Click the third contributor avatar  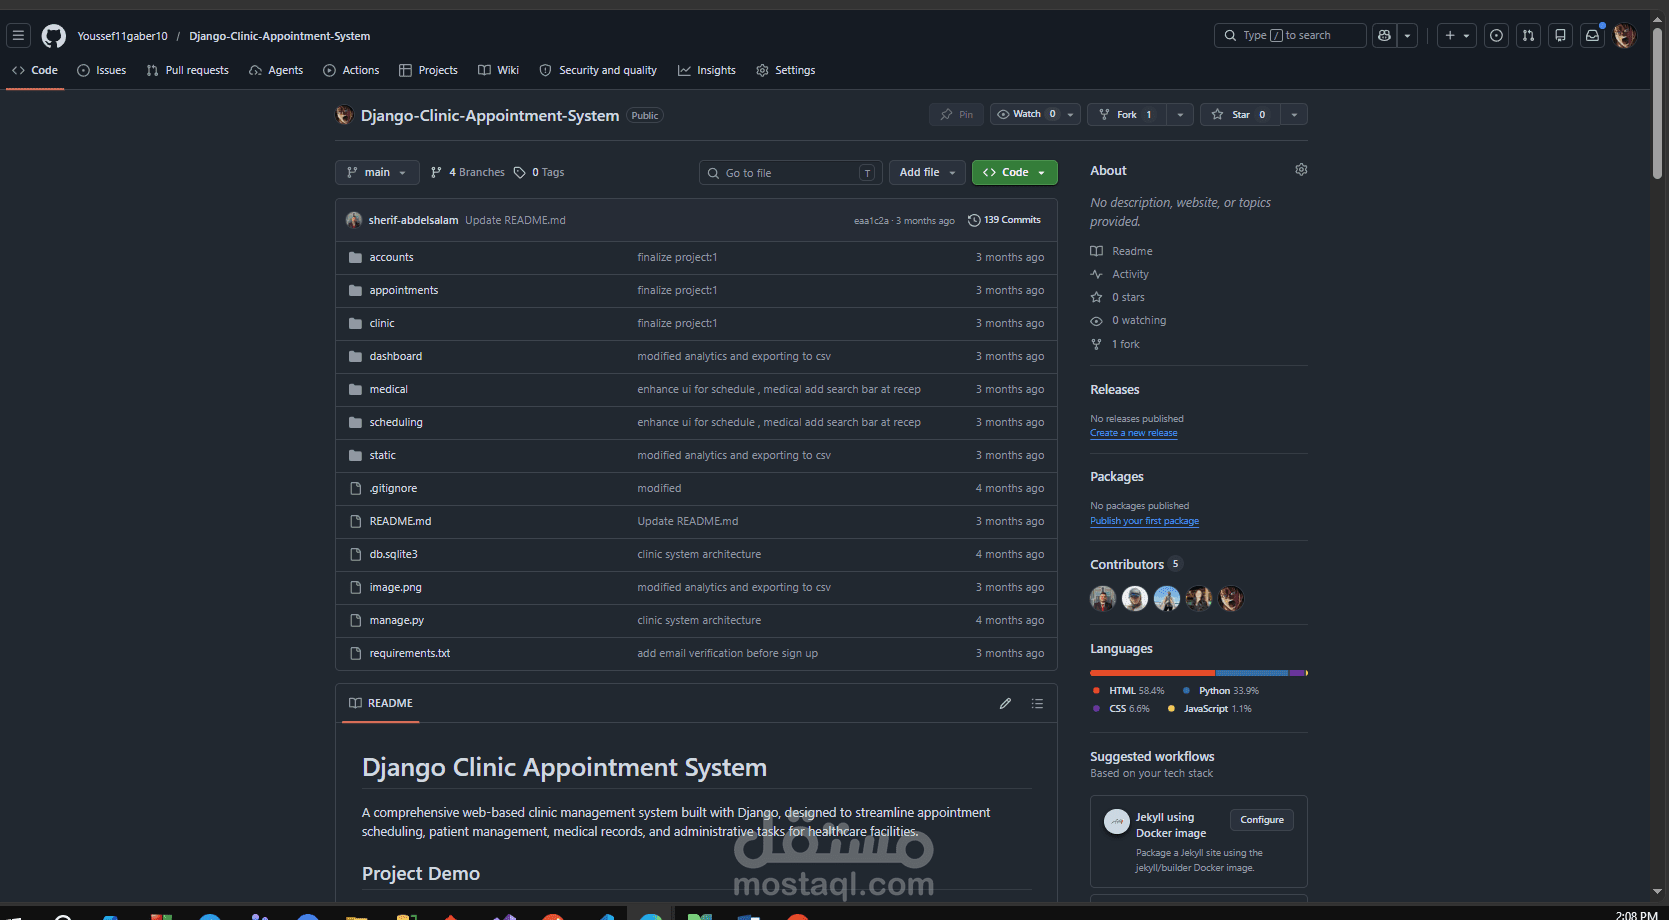click(1167, 598)
